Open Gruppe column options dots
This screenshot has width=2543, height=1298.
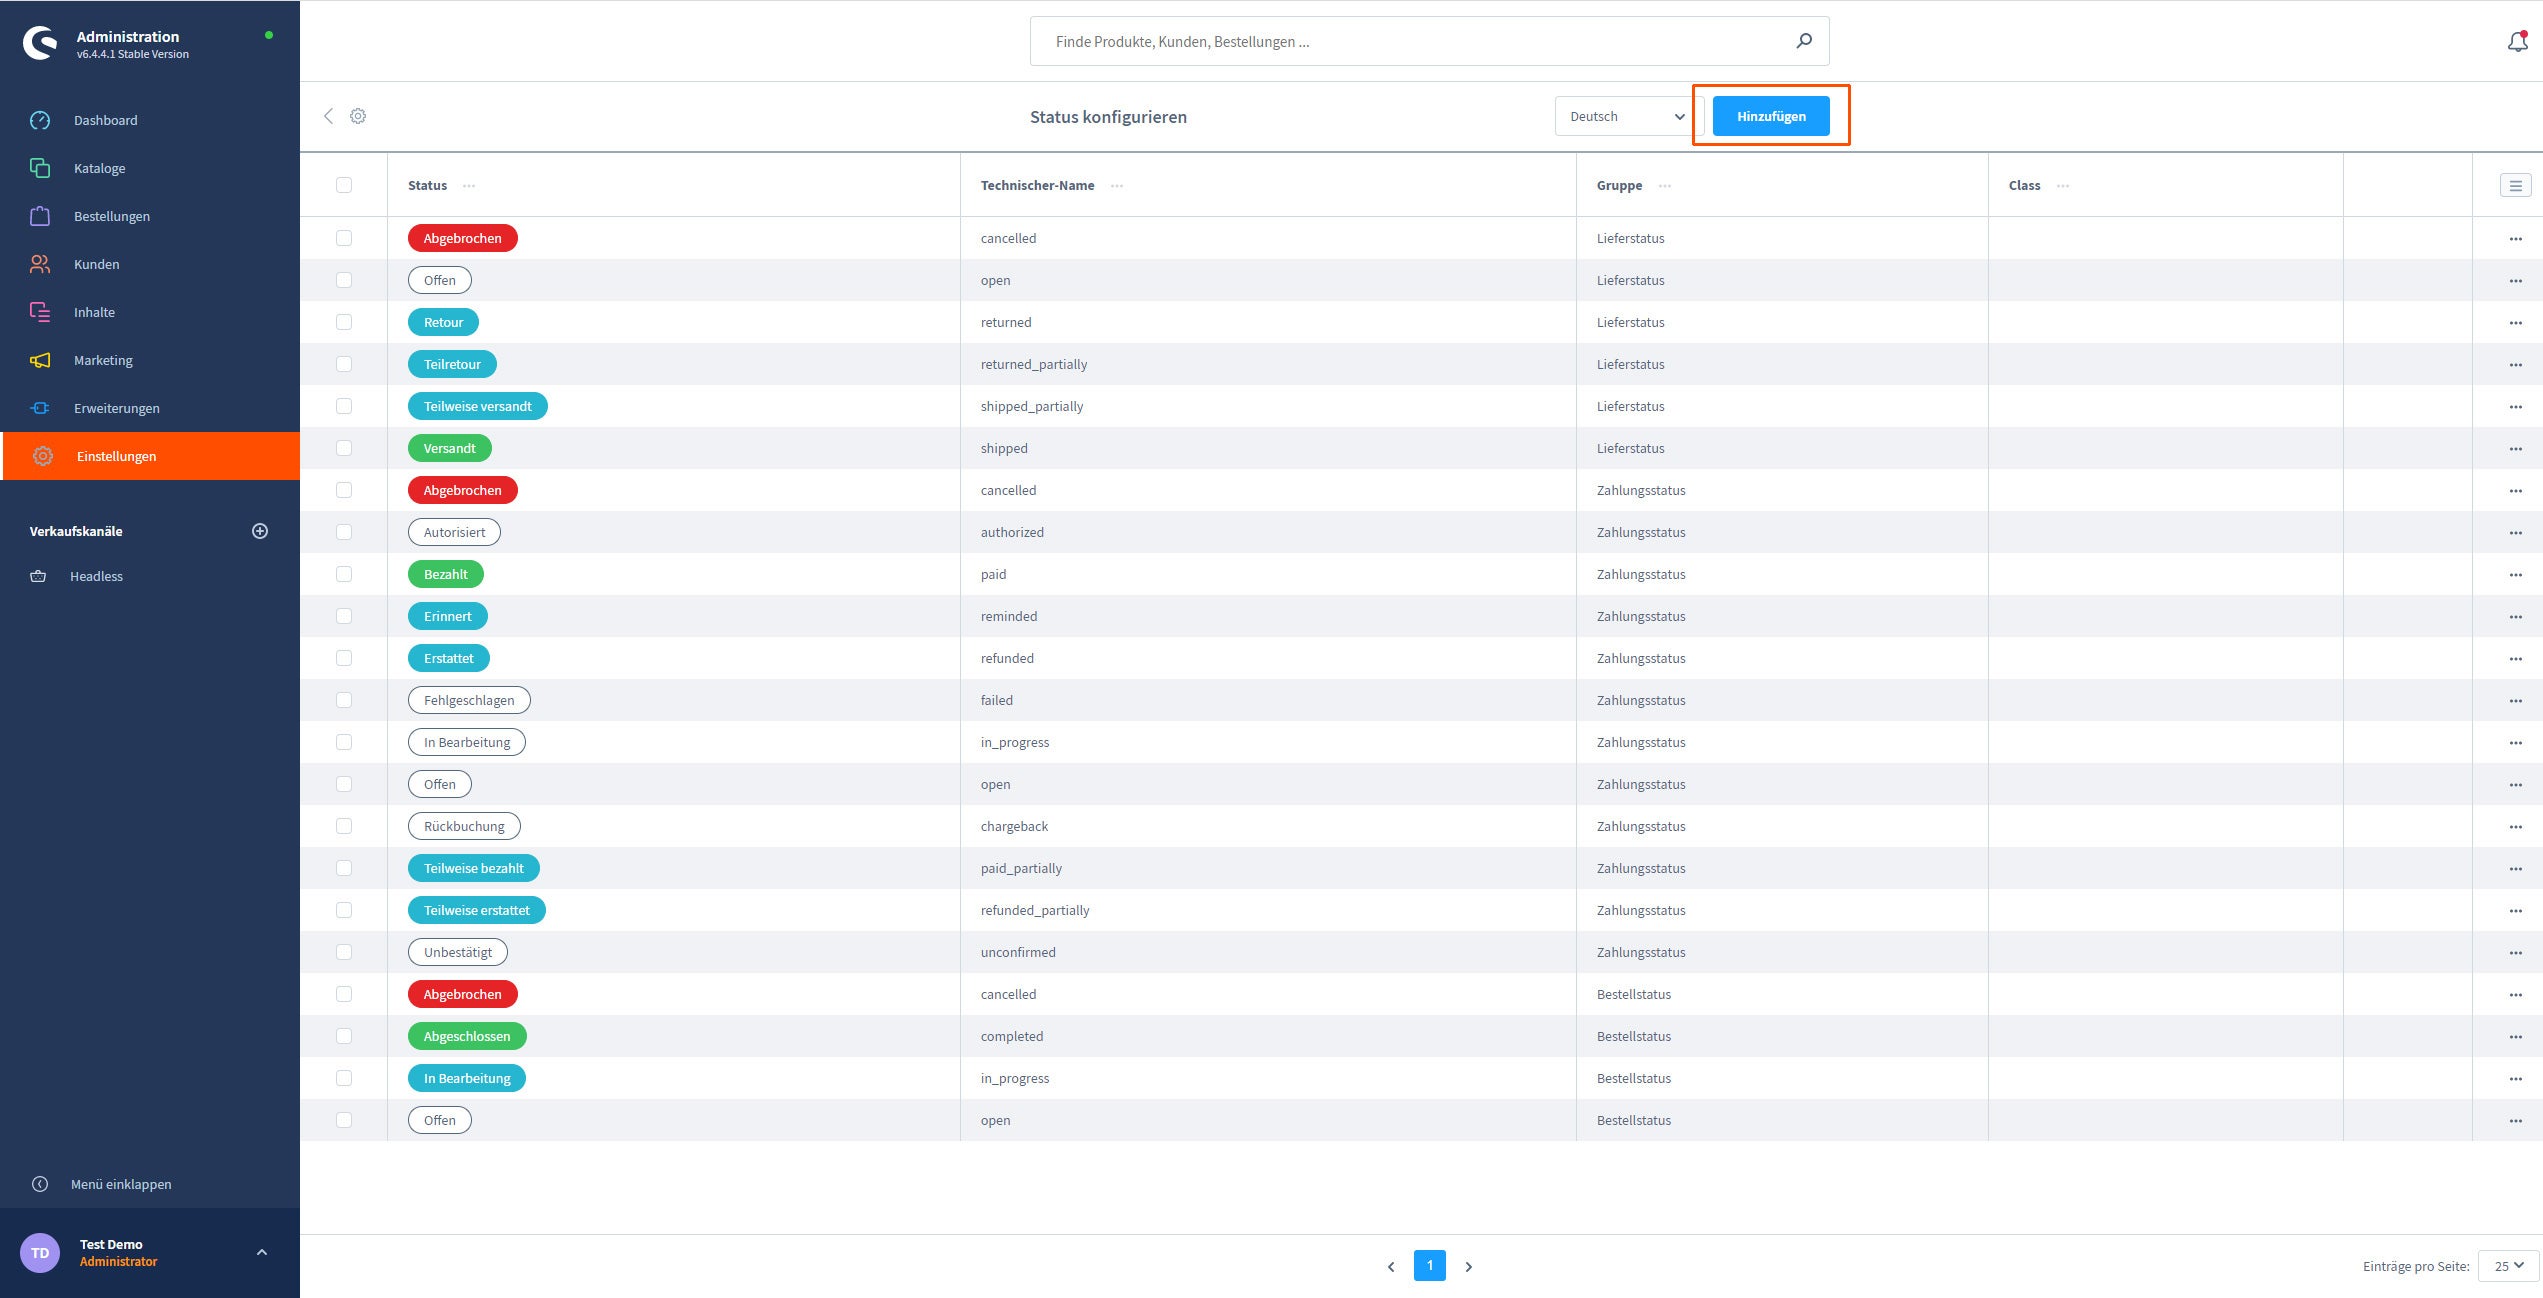coord(1665,186)
